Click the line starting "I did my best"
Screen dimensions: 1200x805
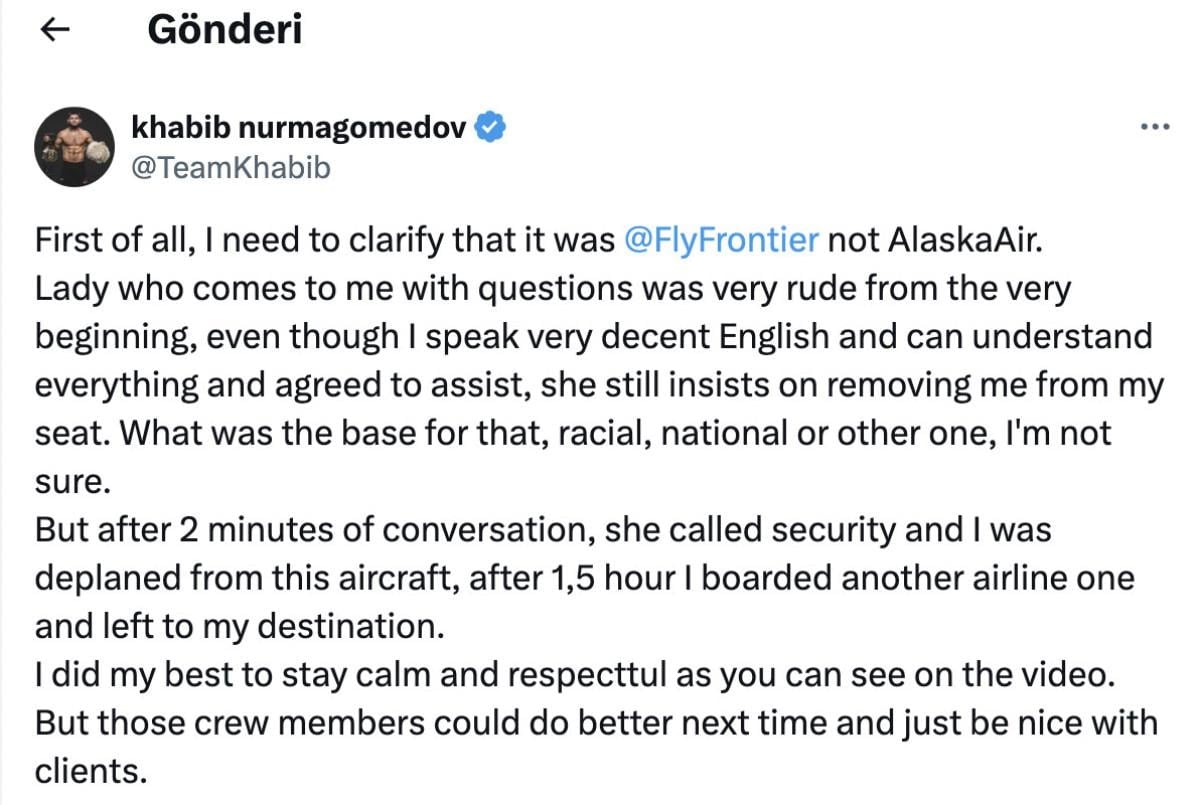click(574, 674)
